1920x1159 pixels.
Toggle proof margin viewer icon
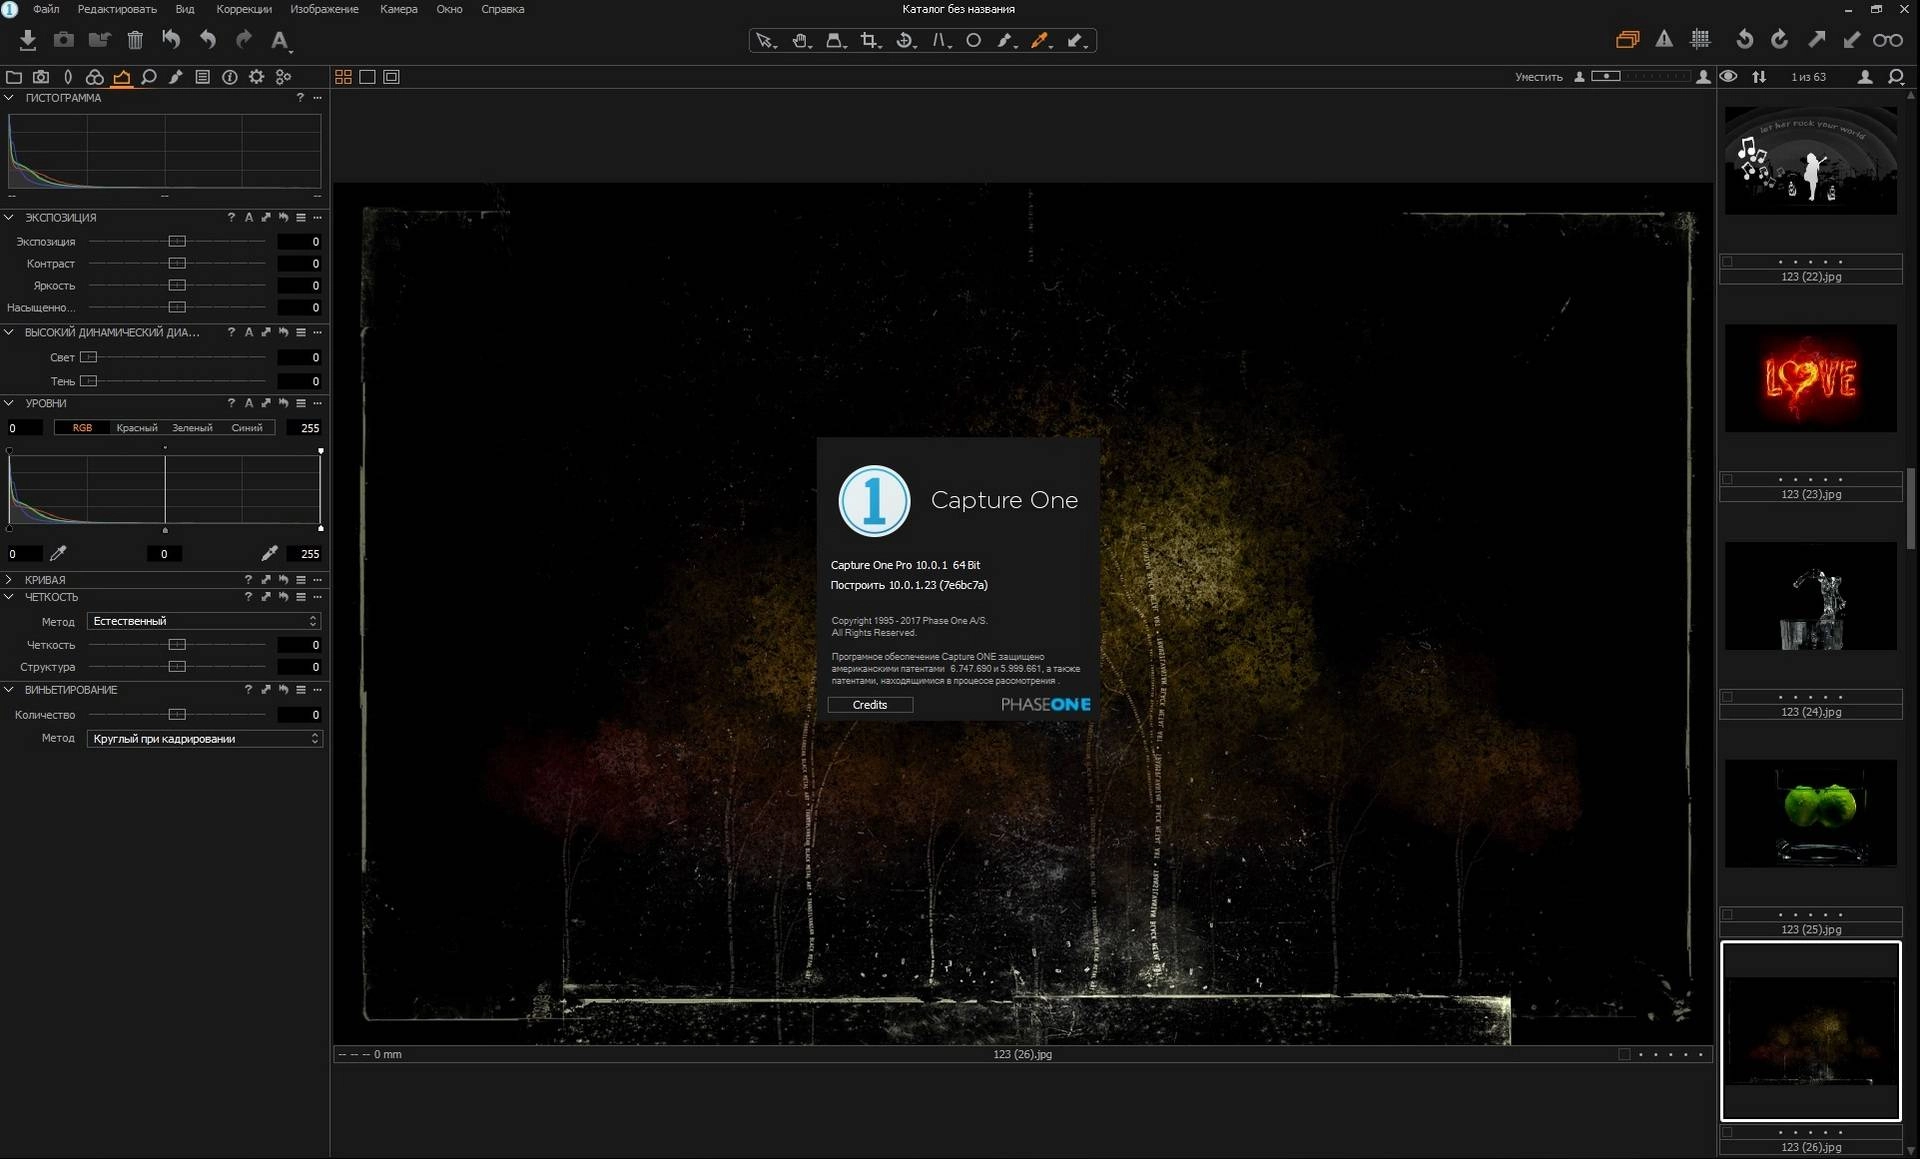point(392,77)
